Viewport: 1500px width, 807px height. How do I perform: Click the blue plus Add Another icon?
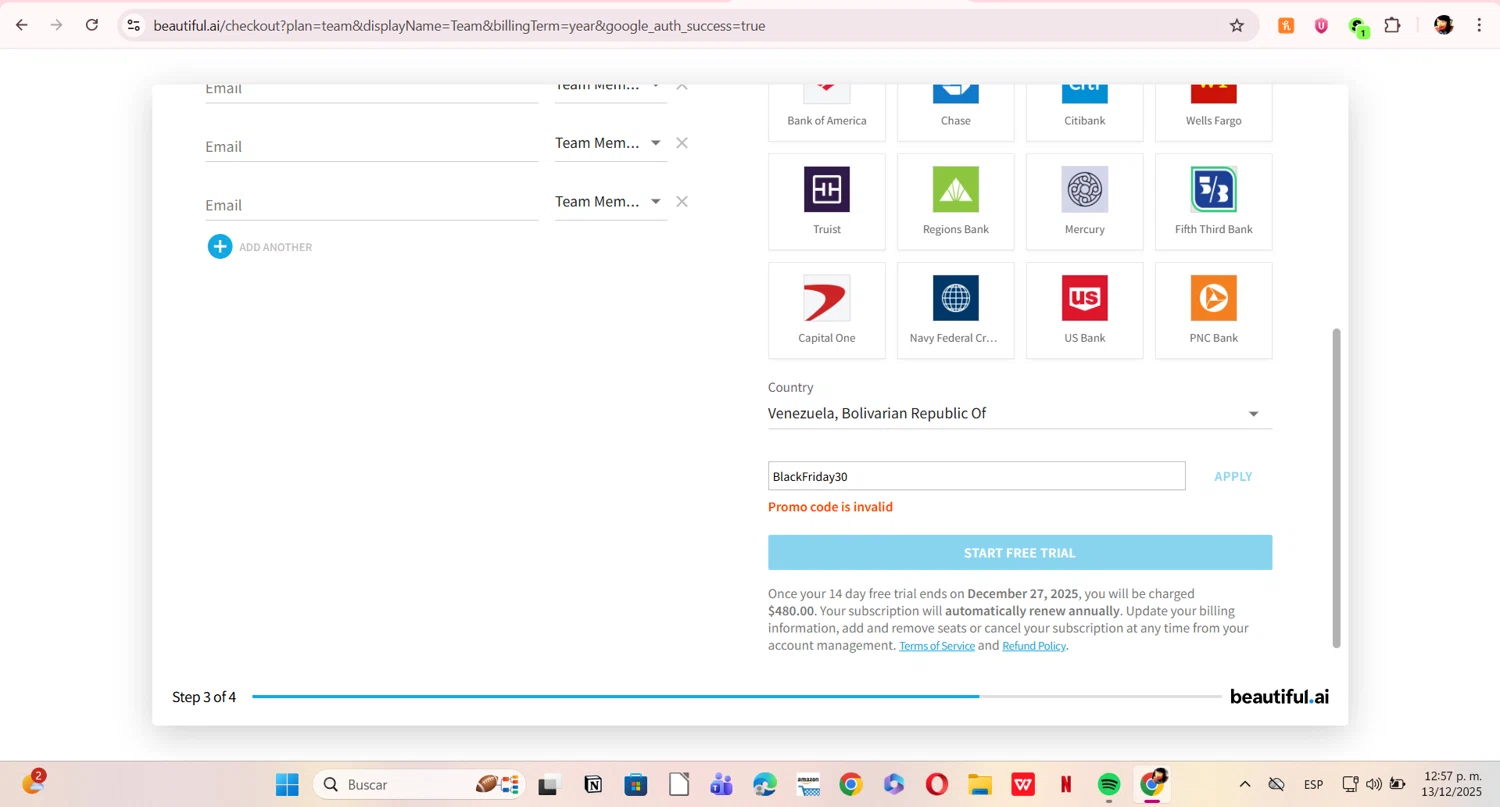[x=220, y=246]
